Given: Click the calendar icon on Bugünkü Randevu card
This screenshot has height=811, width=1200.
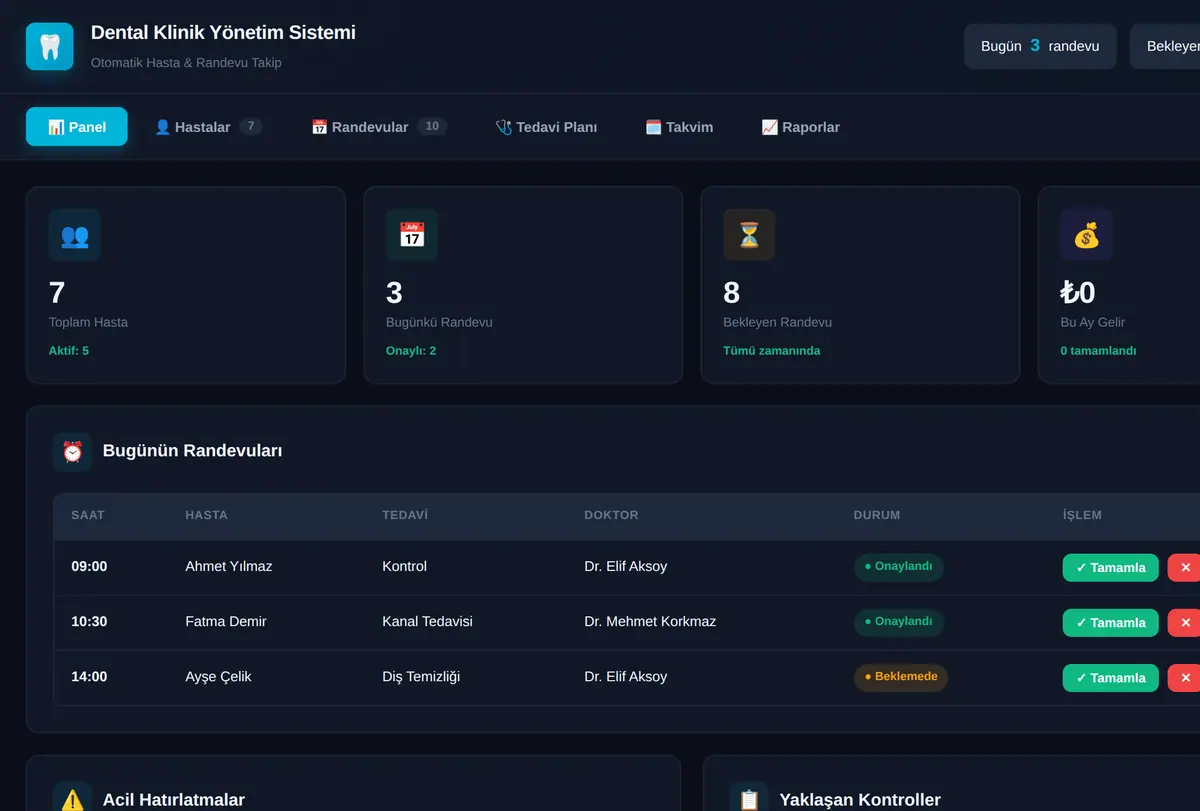Looking at the screenshot, I should point(412,235).
